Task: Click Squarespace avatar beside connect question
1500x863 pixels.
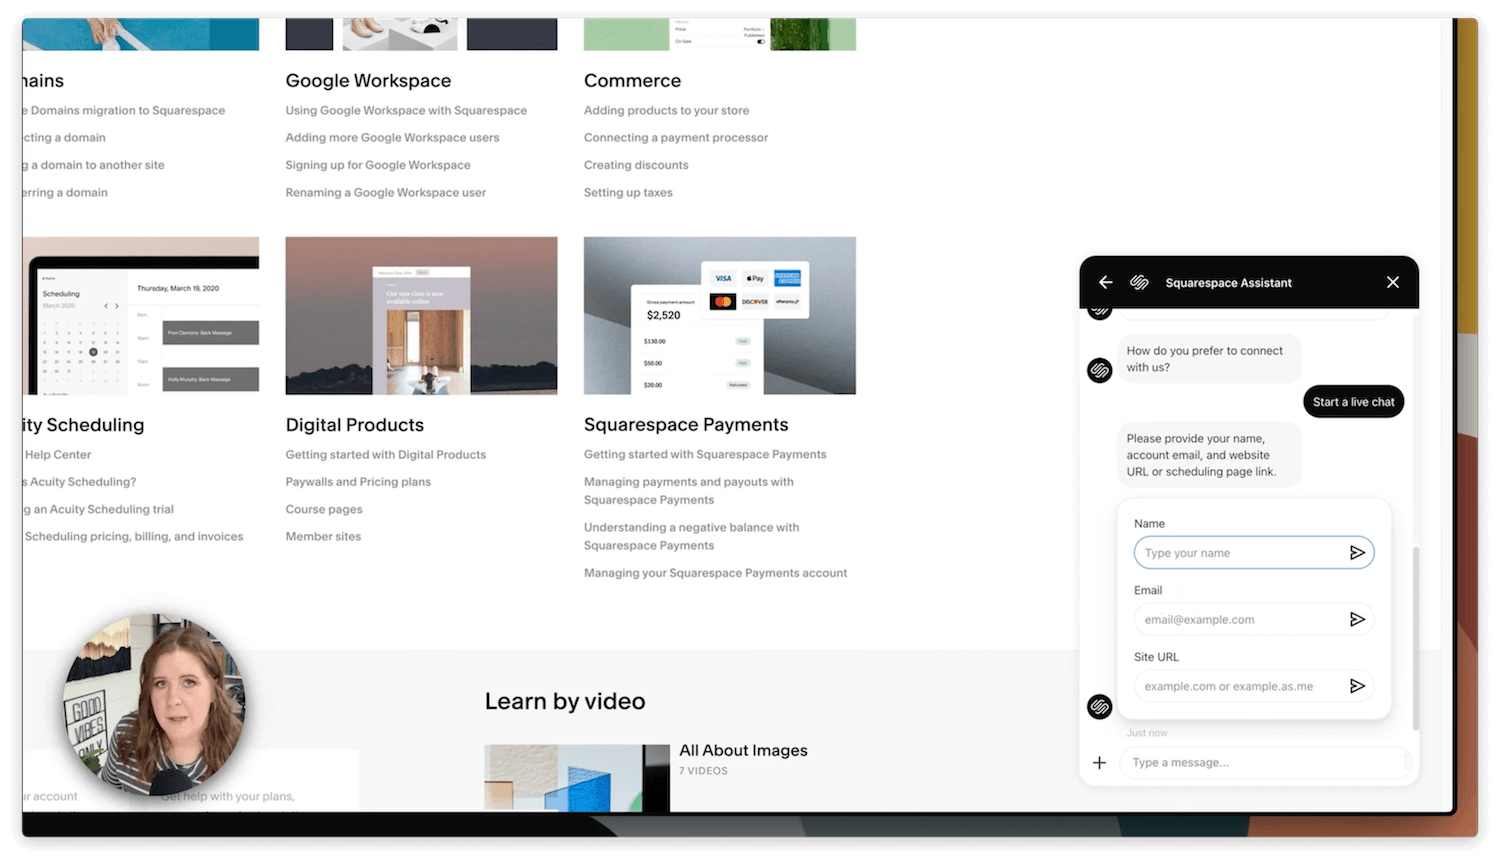Action: [1100, 371]
